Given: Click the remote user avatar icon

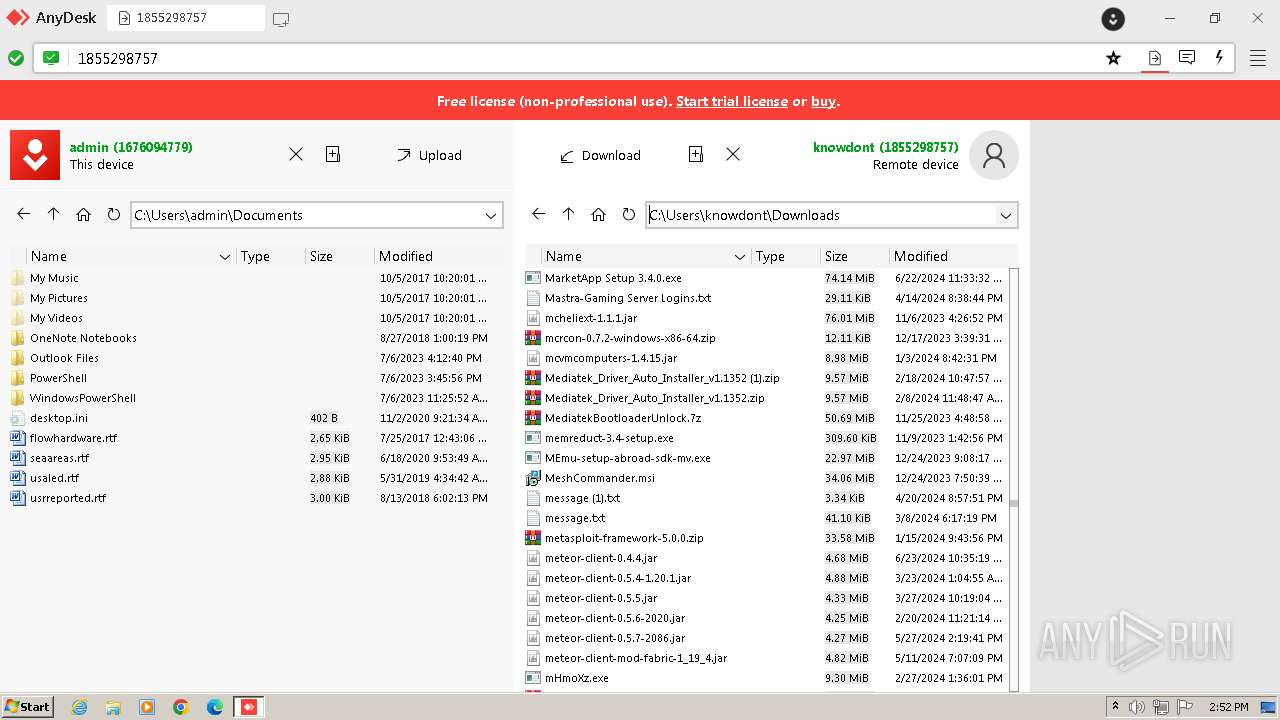Looking at the screenshot, I should click(x=994, y=155).
